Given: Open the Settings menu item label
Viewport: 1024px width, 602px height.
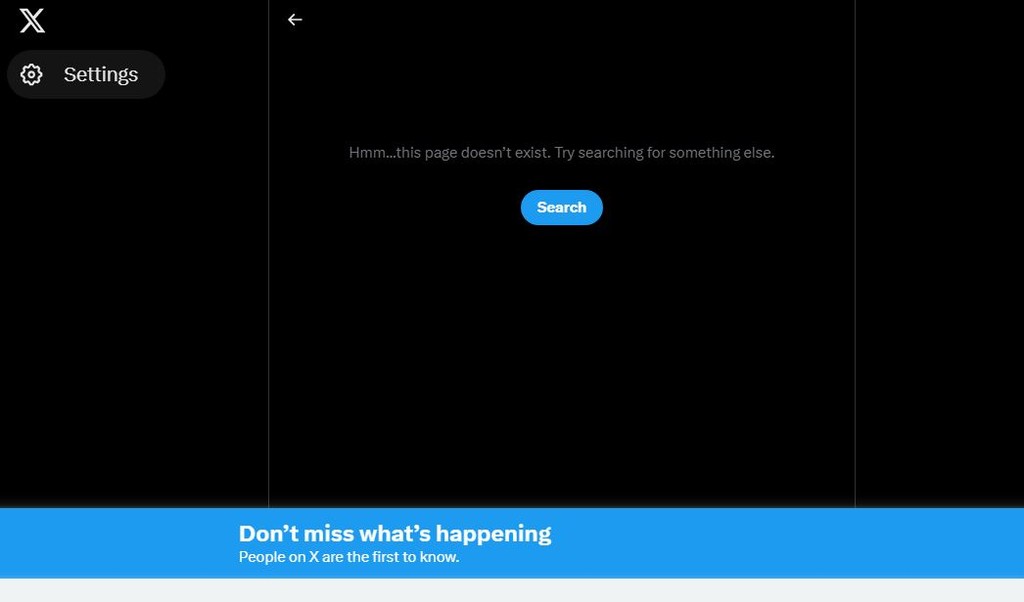Looking at the screenshot, I should 101,74.
